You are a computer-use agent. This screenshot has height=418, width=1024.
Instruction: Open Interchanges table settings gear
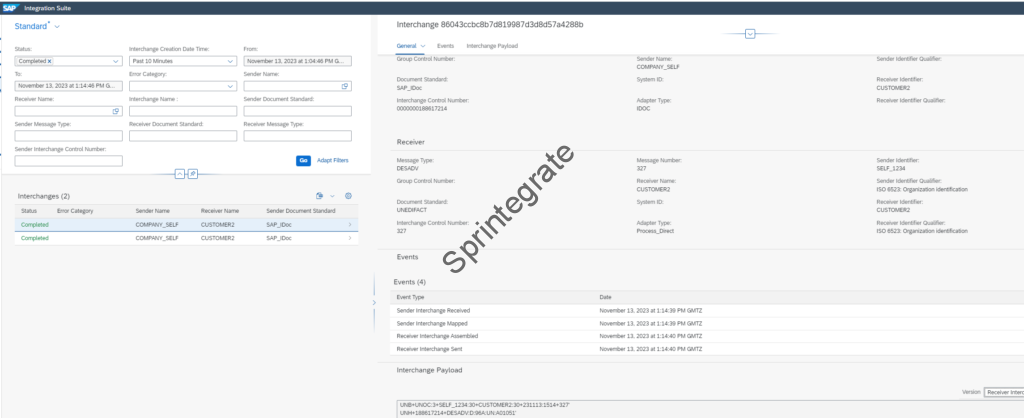click(x=348, y=196)
